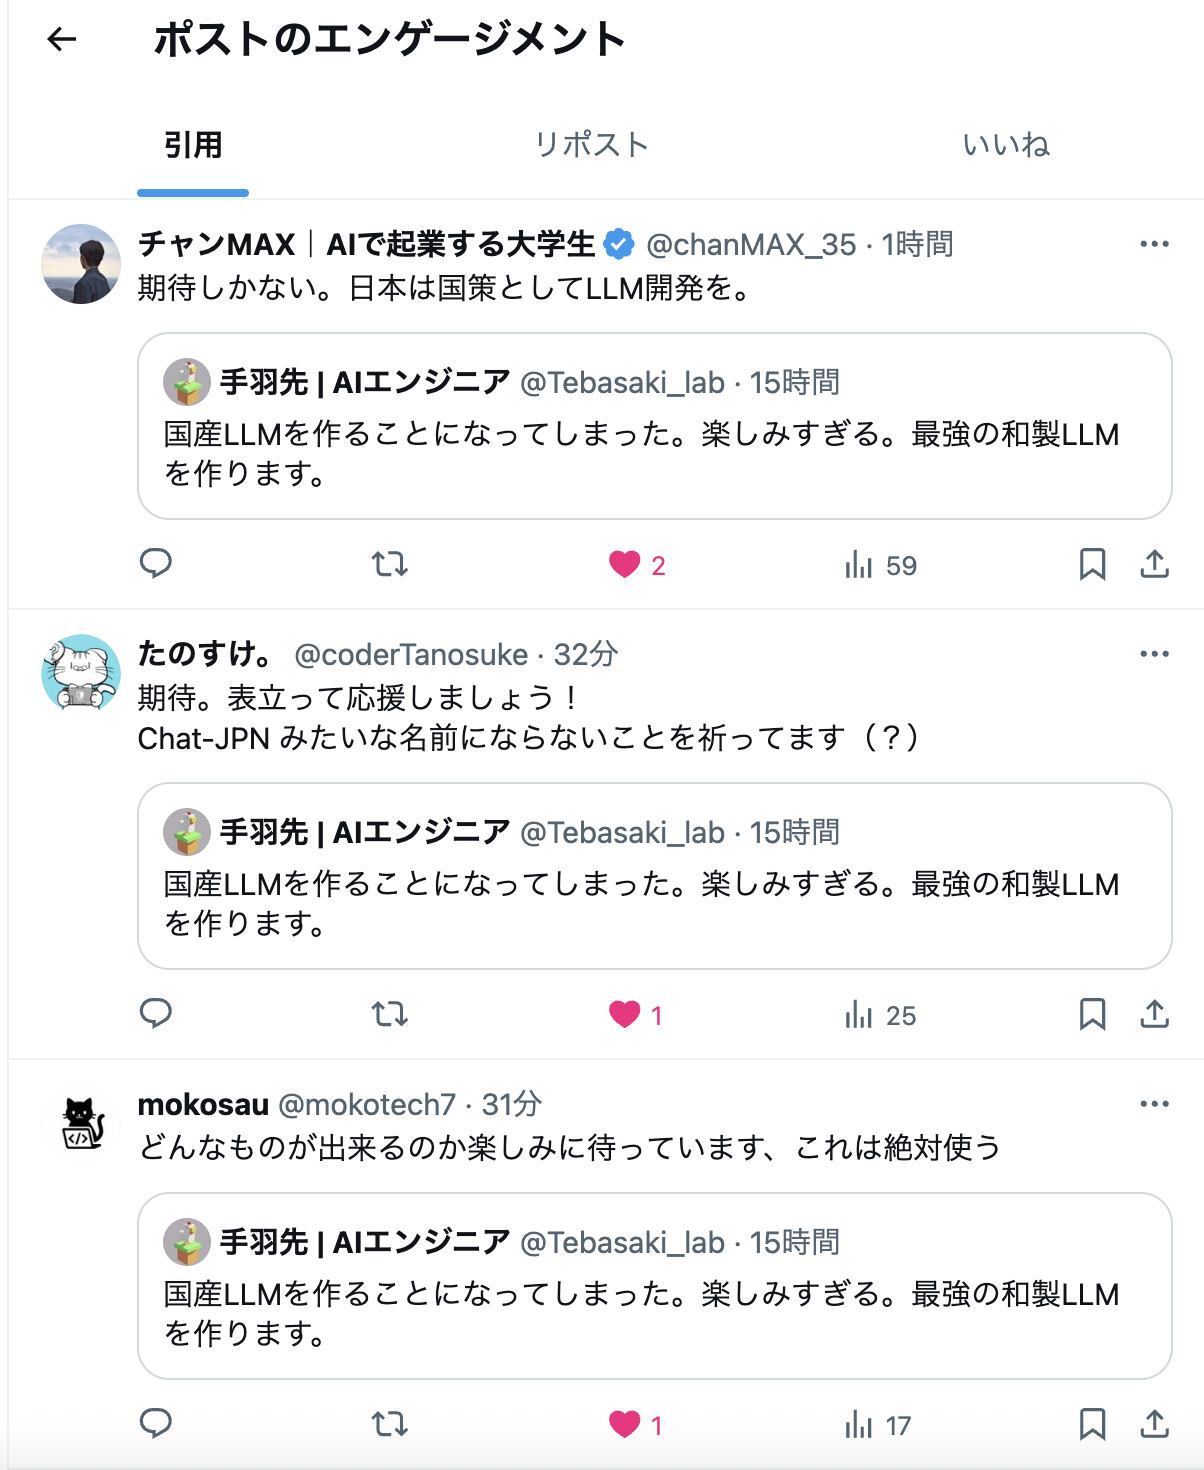Image resolution: width=1204 pixels, height=1470 pixels.
Task: Switch to the いいね tab
Action: 1006,145
